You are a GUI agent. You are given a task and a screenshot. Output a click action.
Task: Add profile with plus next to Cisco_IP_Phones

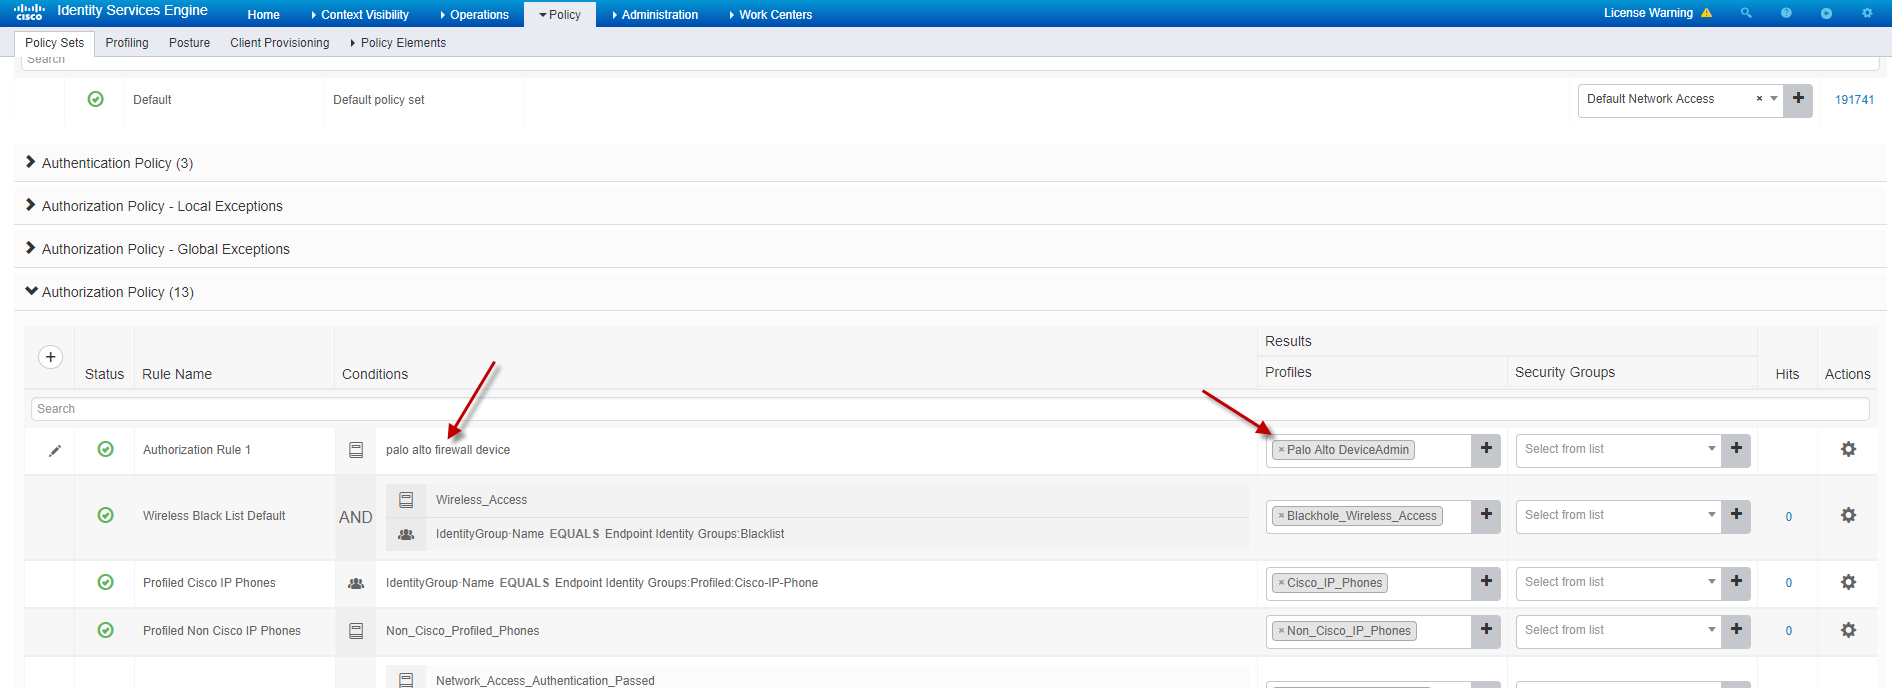coord(1486,582)
